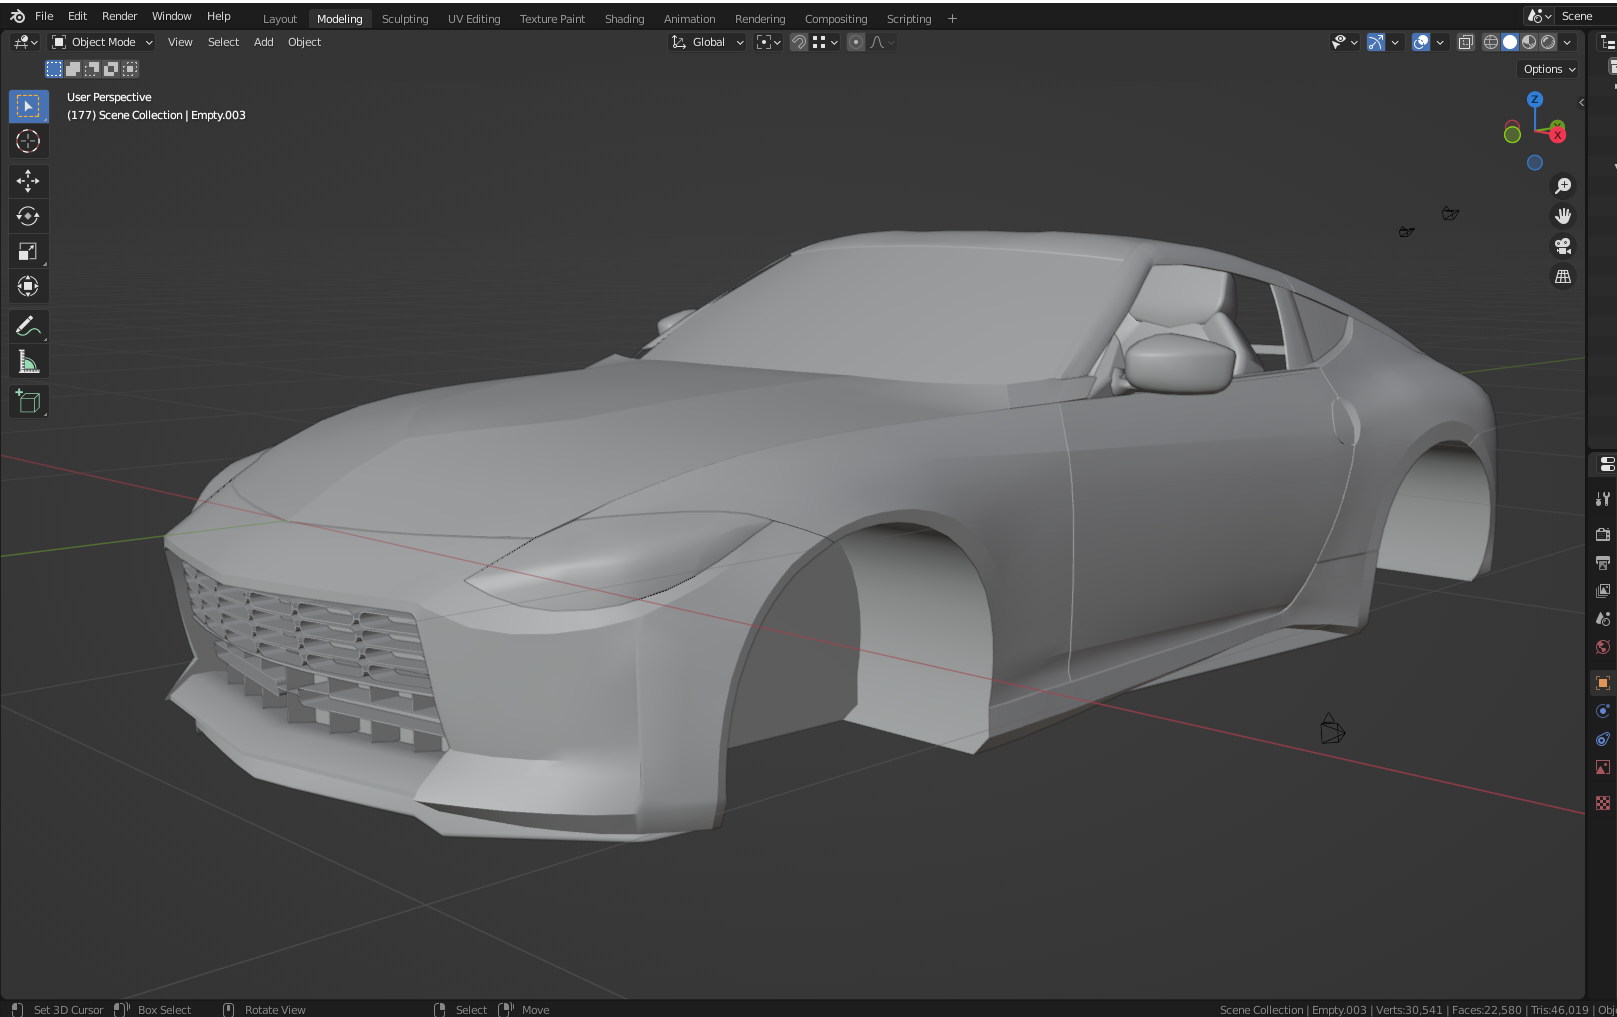The height and width of the screenshot is (1017, 1617).
Task: Snap view to X axis on gizmo
Action: point(1557,135)
